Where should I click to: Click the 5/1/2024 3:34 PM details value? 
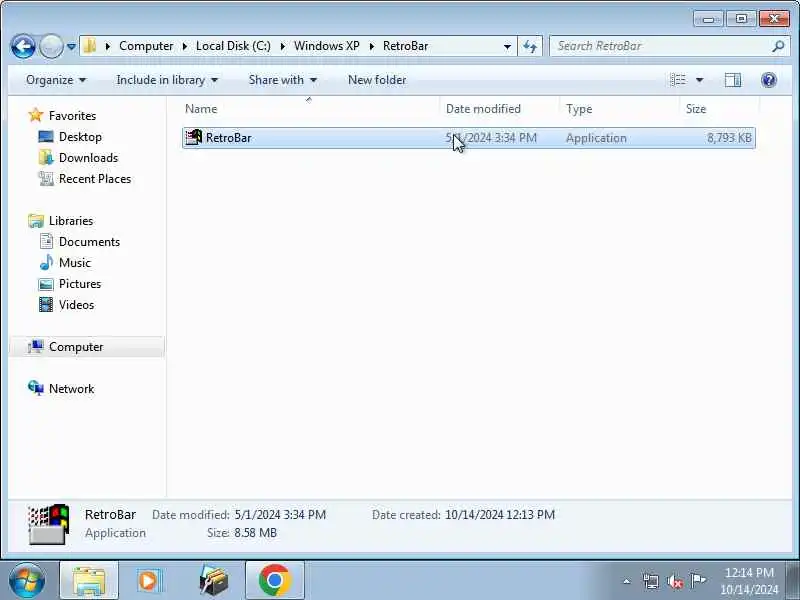(280, 514)
